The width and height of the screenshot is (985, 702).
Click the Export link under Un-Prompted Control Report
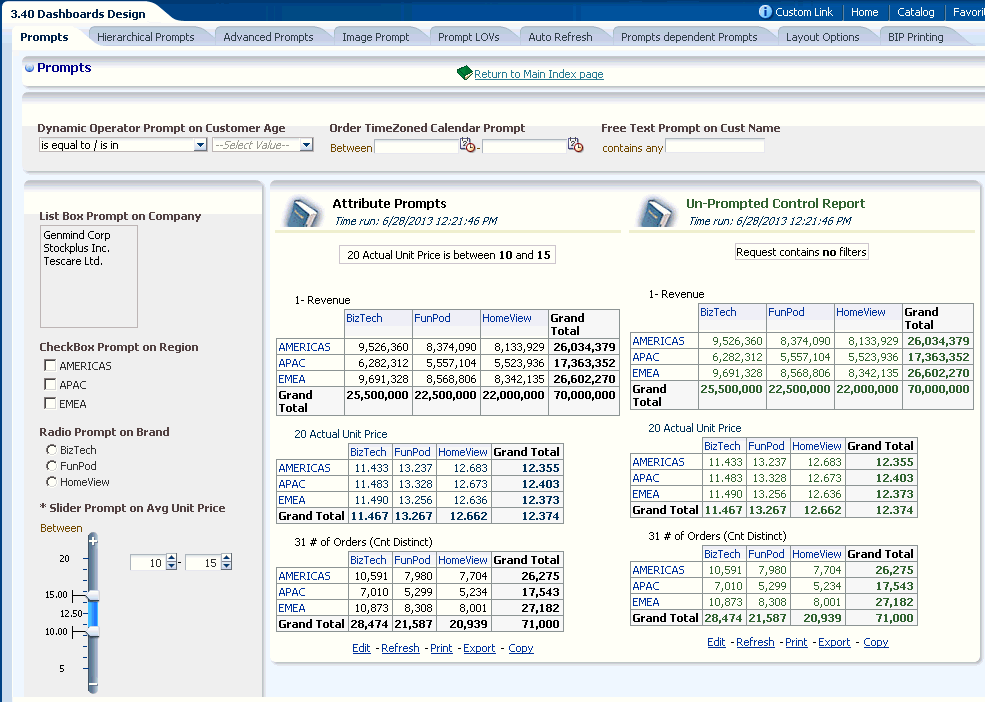(x=834, y=642)
